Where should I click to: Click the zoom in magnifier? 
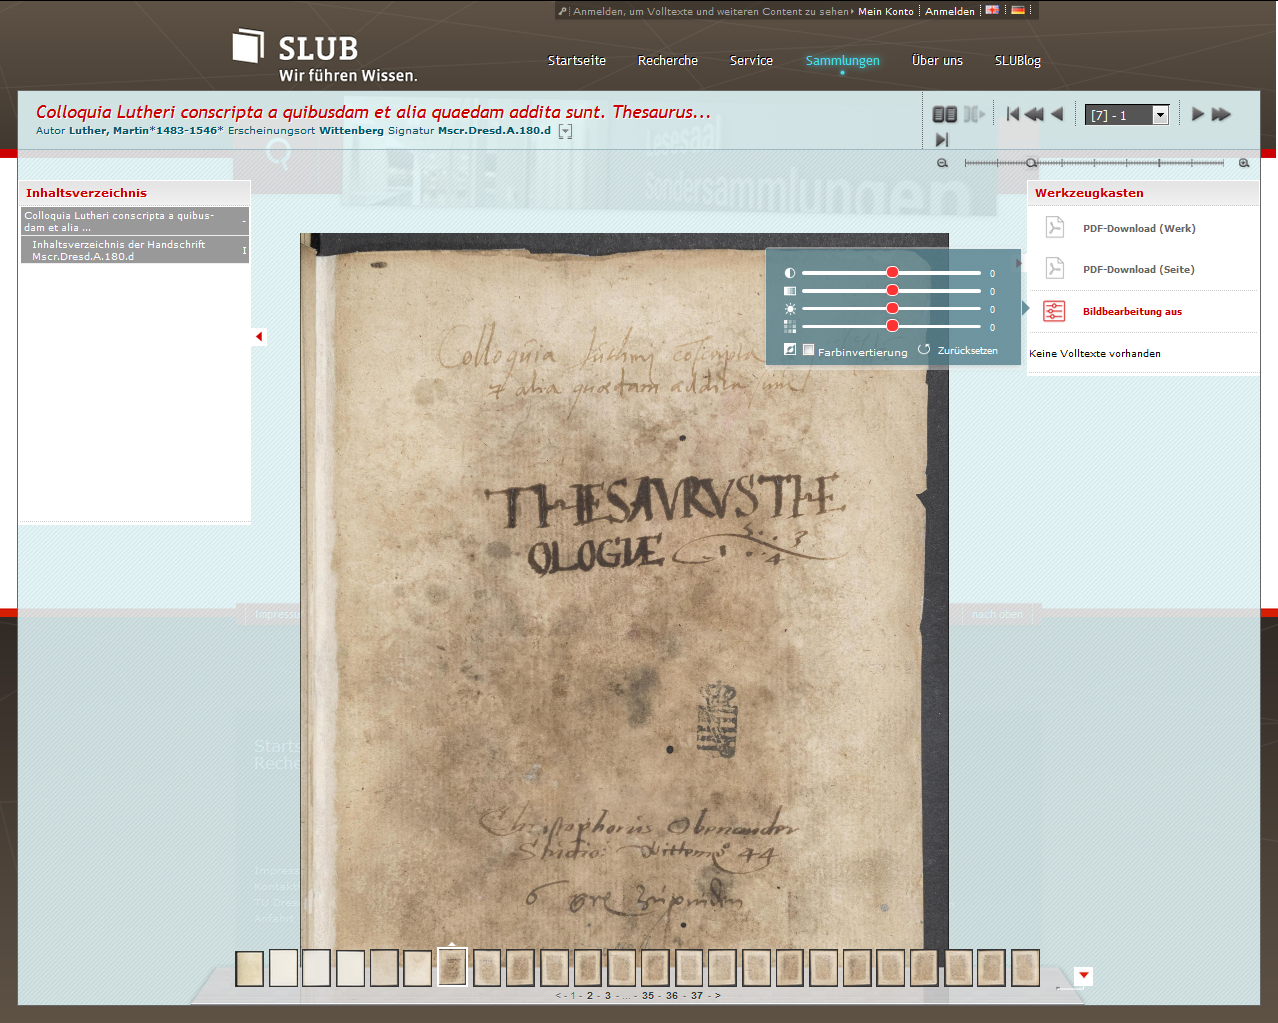click(x=1244, y=163)
